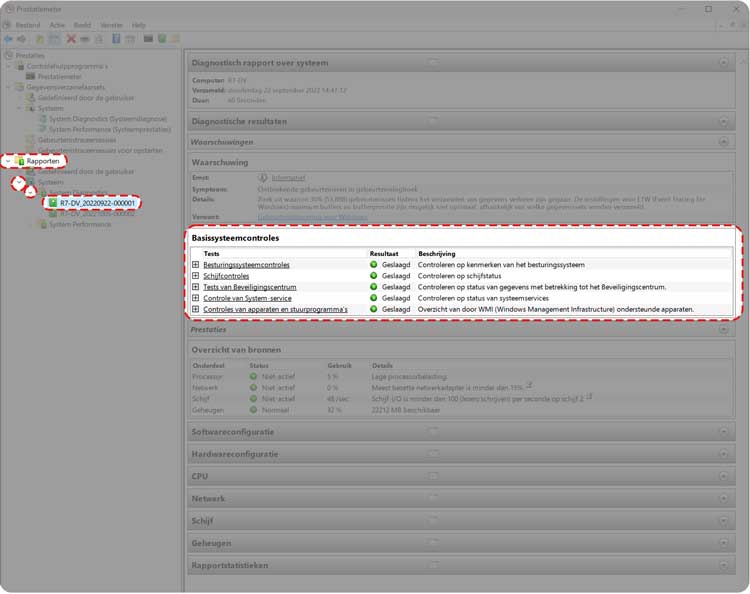750x594 pixels.
Task: Expand Controles van apparaten en stuurprogramma's row
Action: [196, 309]
